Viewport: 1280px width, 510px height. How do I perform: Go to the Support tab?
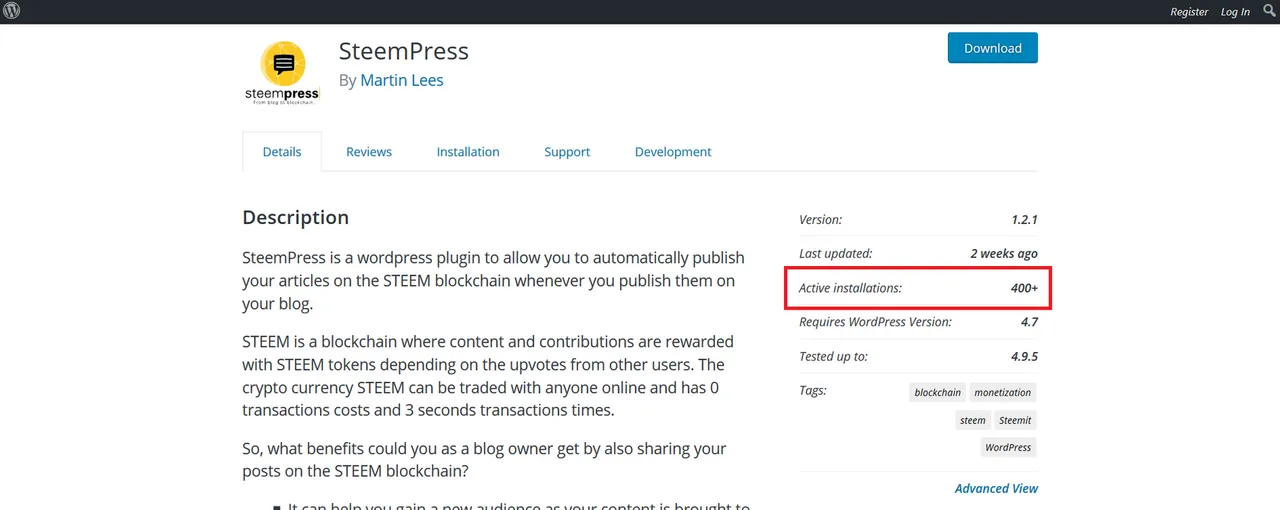tap(567, 152)
